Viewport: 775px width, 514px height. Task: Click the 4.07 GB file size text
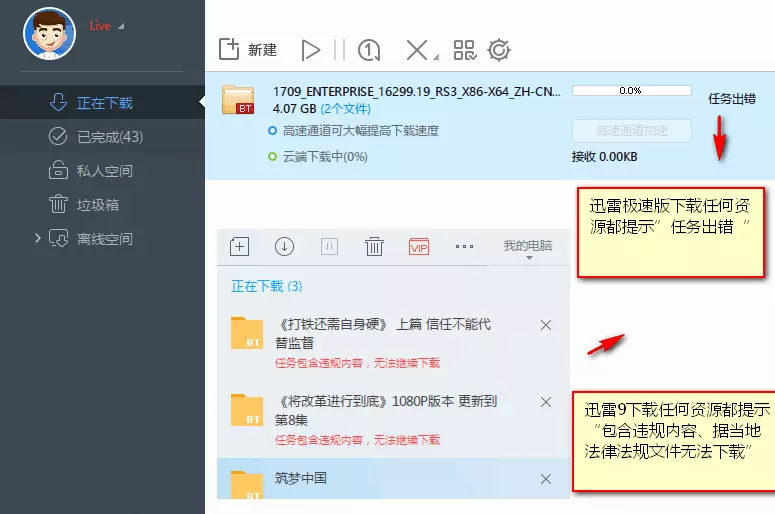click(294, 109)
